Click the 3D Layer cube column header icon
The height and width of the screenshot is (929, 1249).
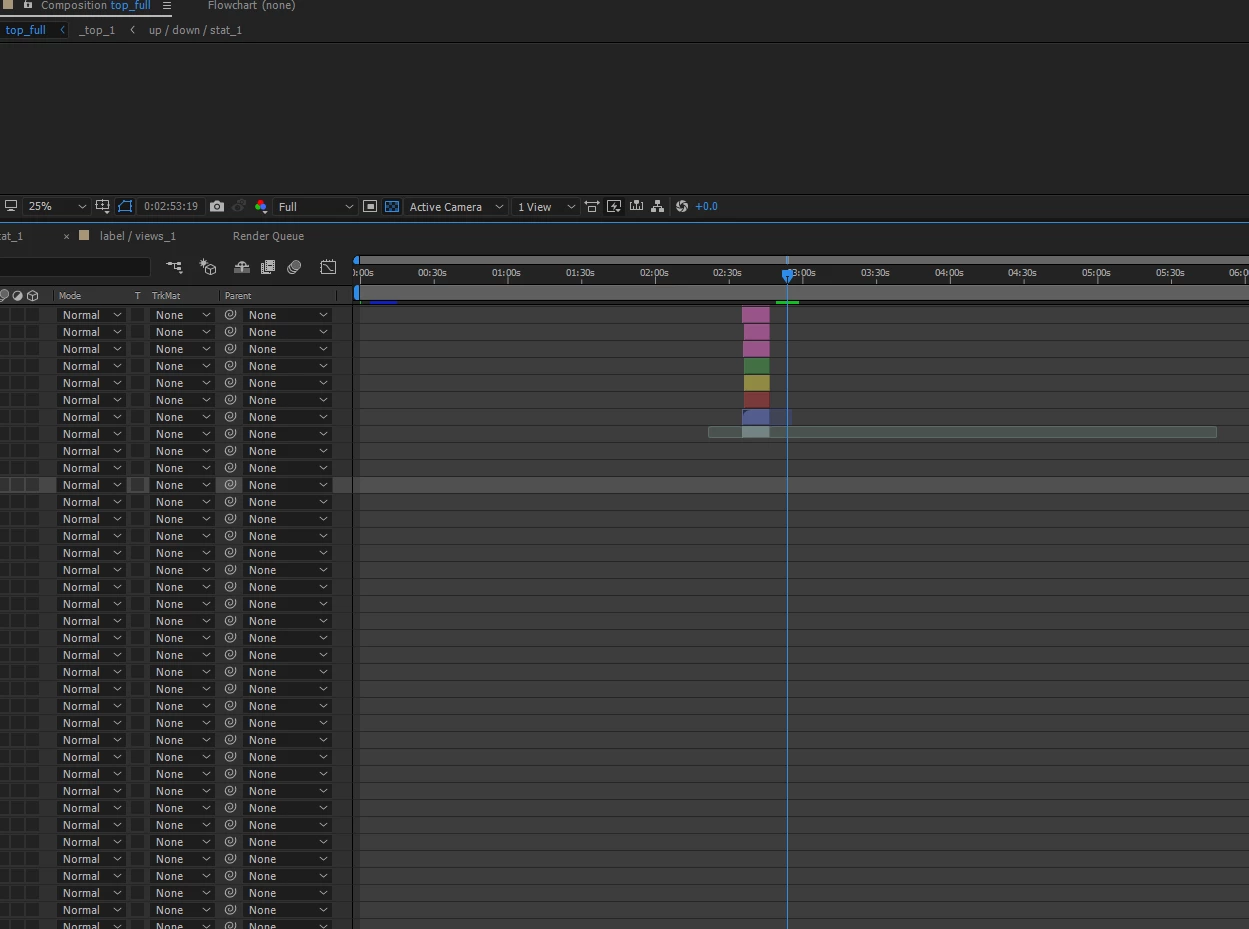pos(33,295)
